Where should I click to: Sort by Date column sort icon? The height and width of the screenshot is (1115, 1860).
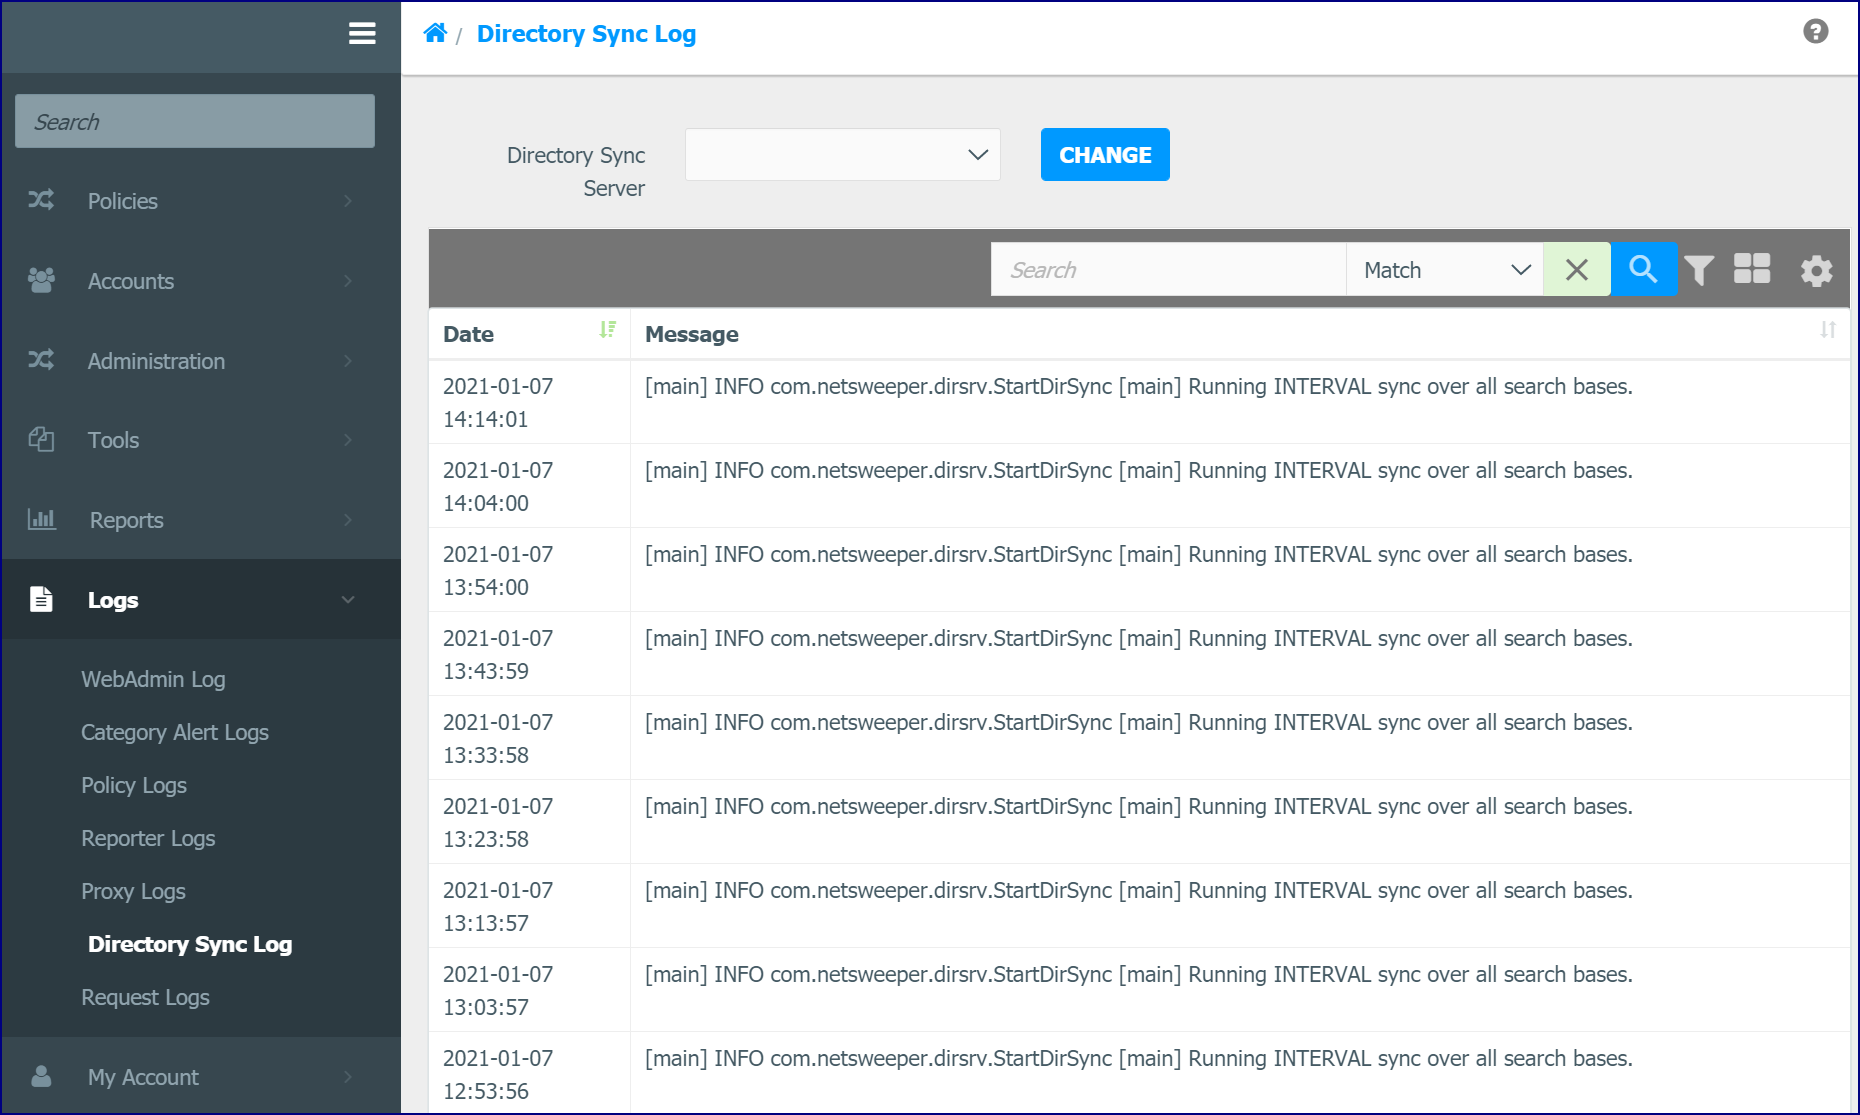(x=607, y=330)
